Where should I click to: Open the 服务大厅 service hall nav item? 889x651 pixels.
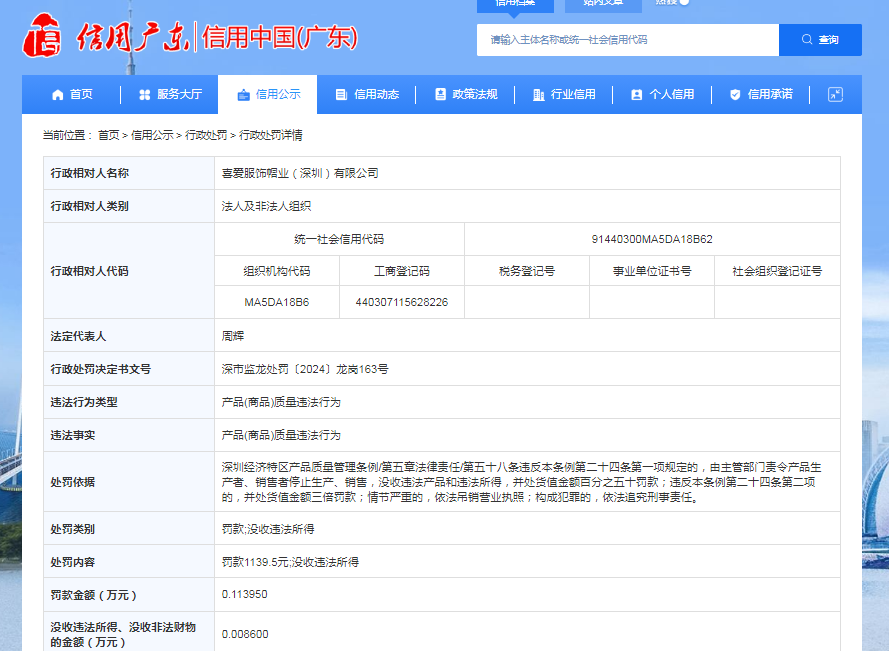[170, 94]
